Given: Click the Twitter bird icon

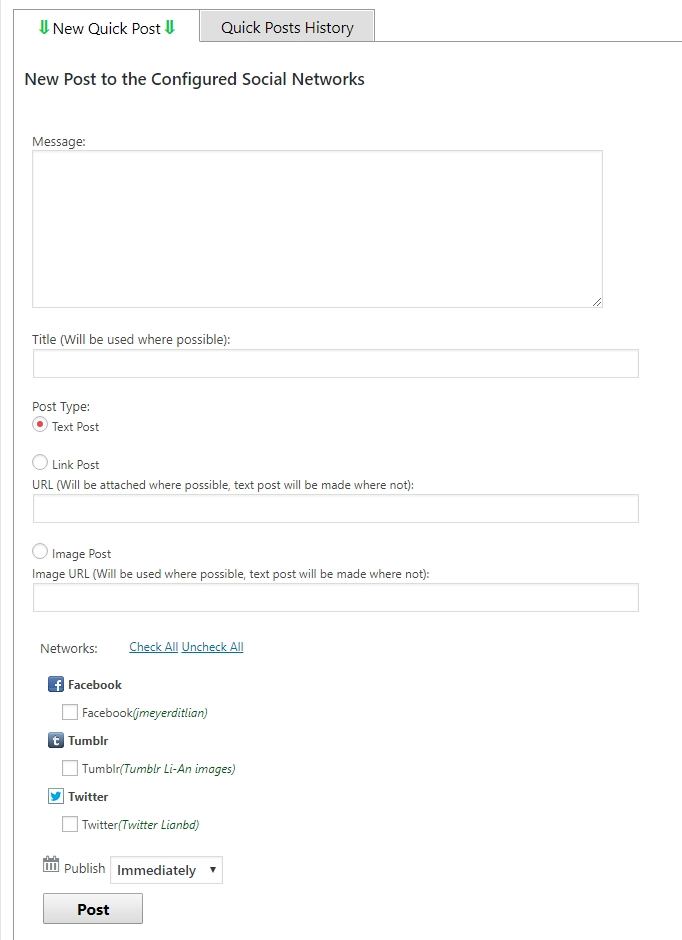Looking at the screenshot, I should tap(56, 796).
